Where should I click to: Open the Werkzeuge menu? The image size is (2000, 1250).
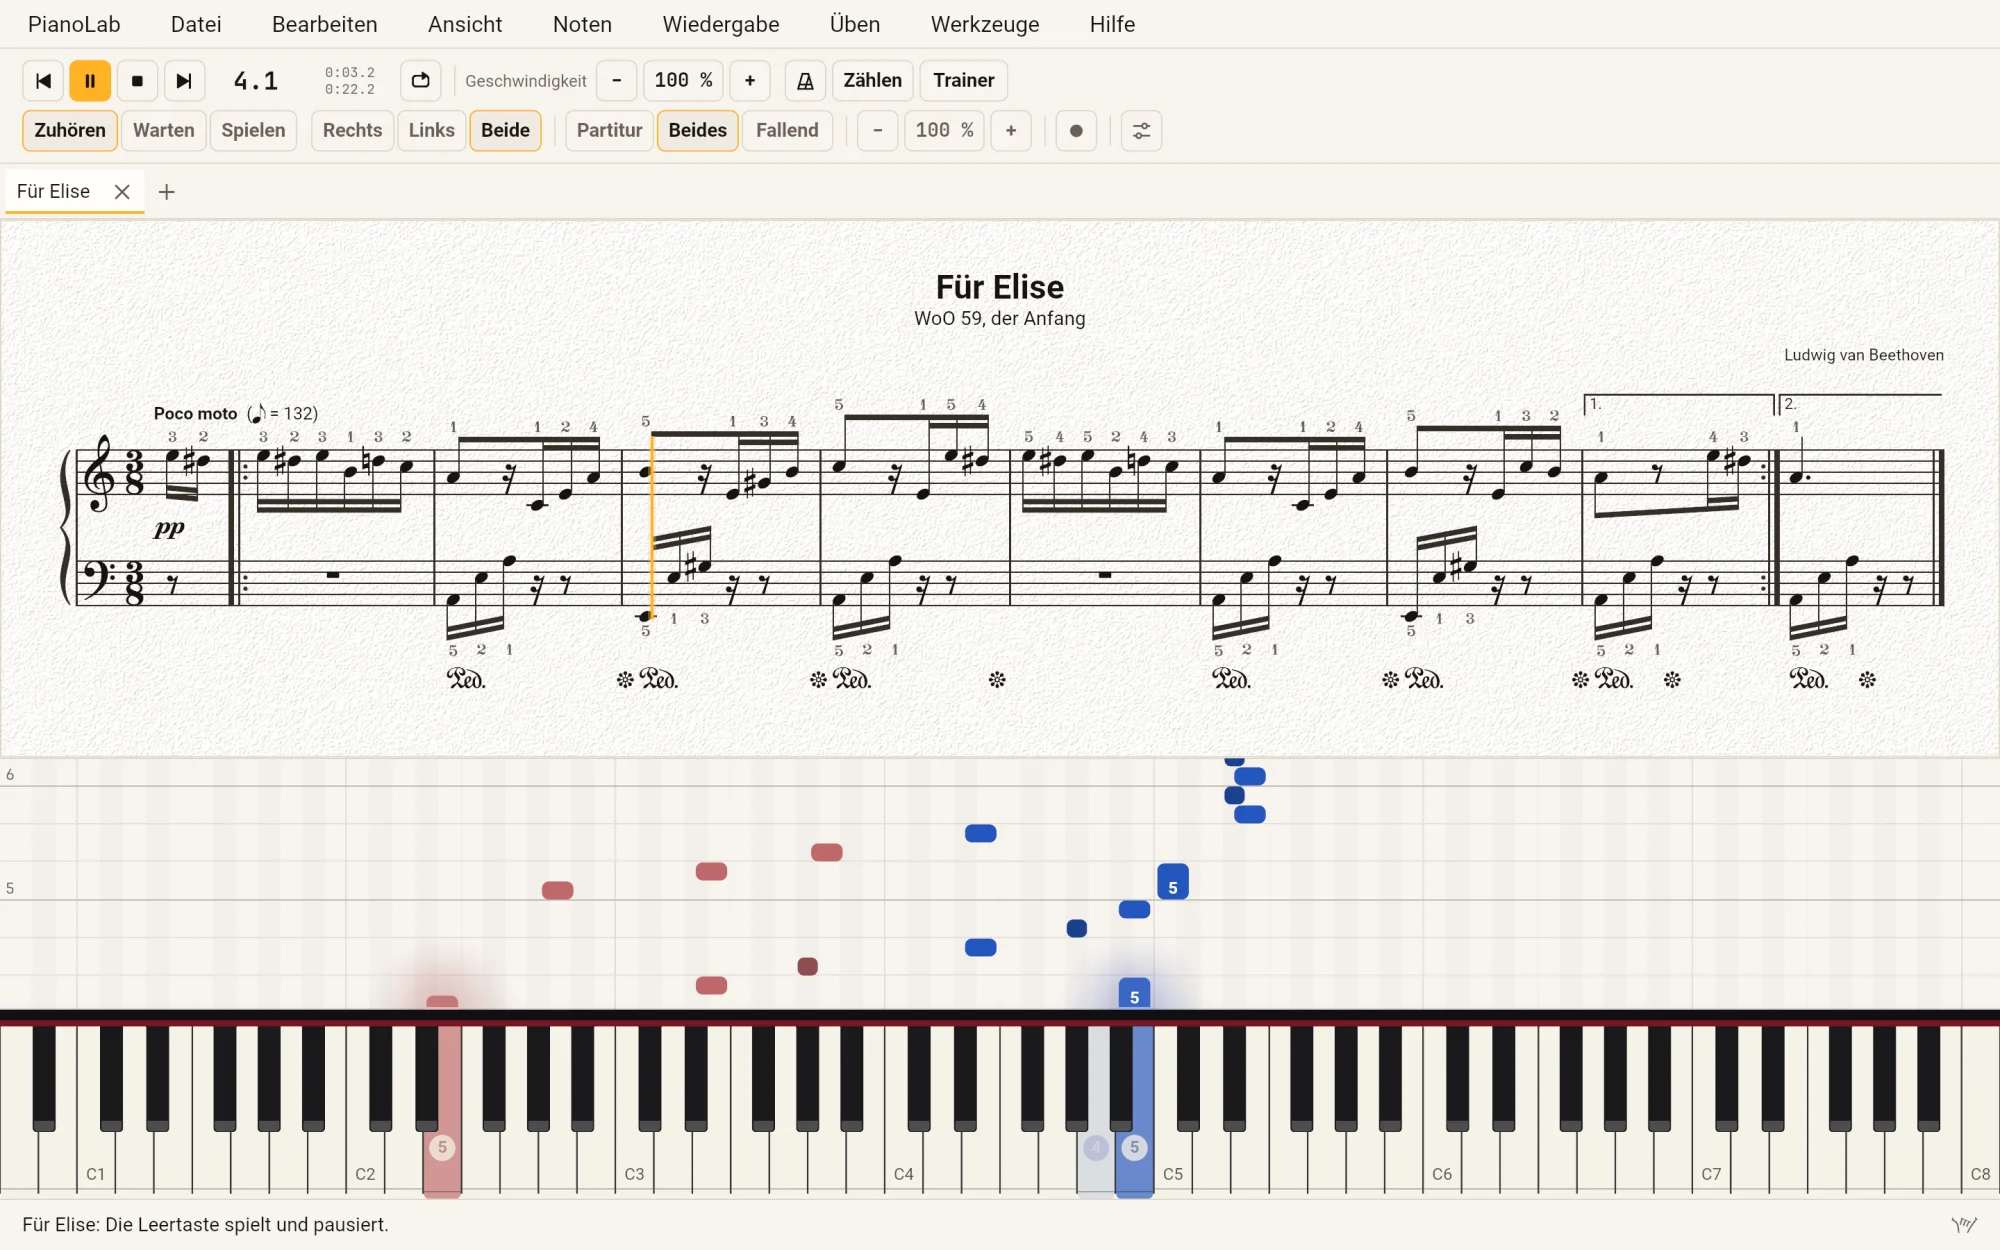click(985, 24)
